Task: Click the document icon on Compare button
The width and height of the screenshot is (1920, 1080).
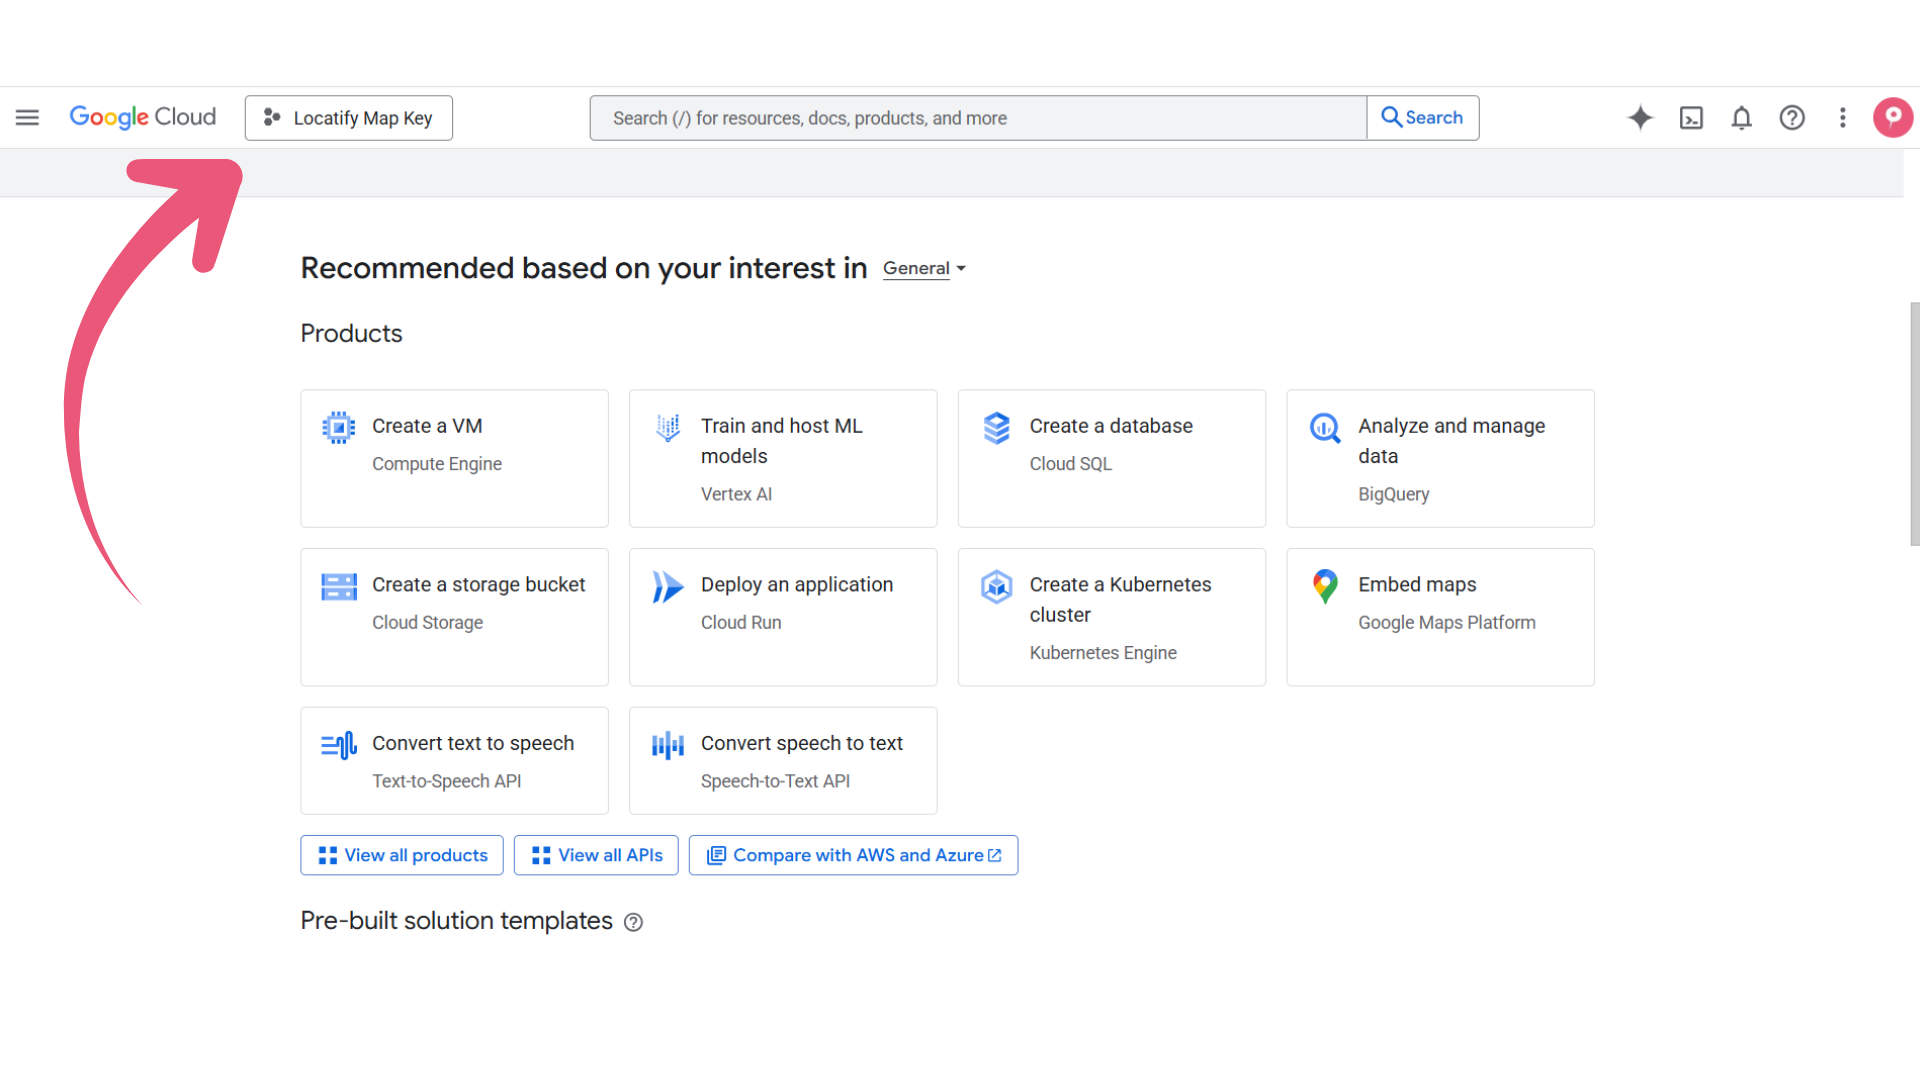Action: click(x=716, y=855)
